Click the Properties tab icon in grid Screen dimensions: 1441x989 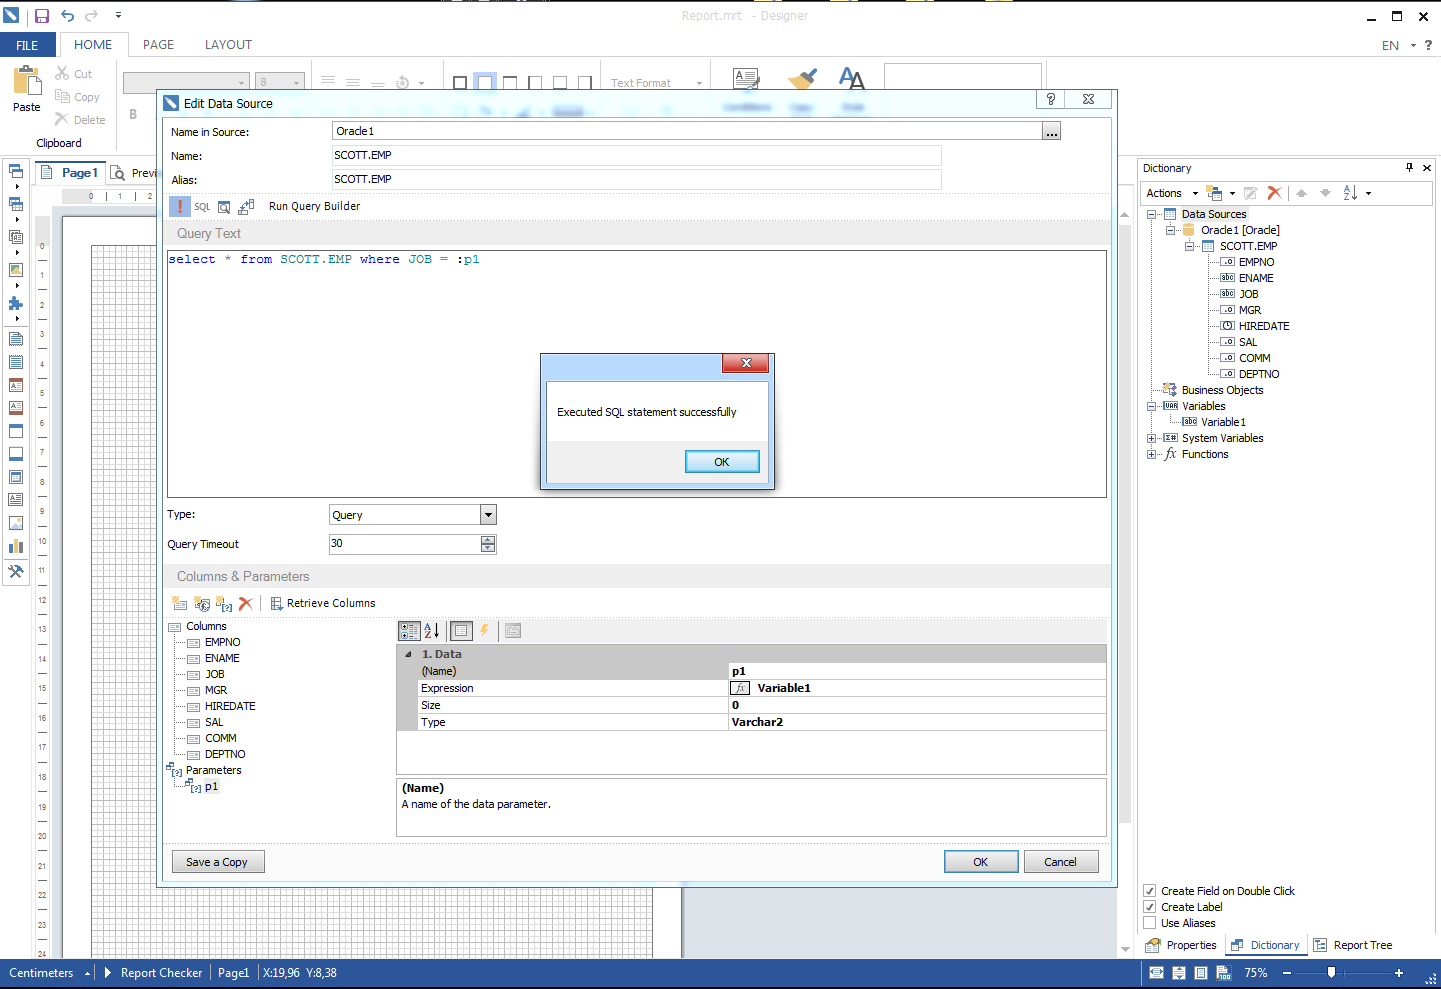pos(461,631)
